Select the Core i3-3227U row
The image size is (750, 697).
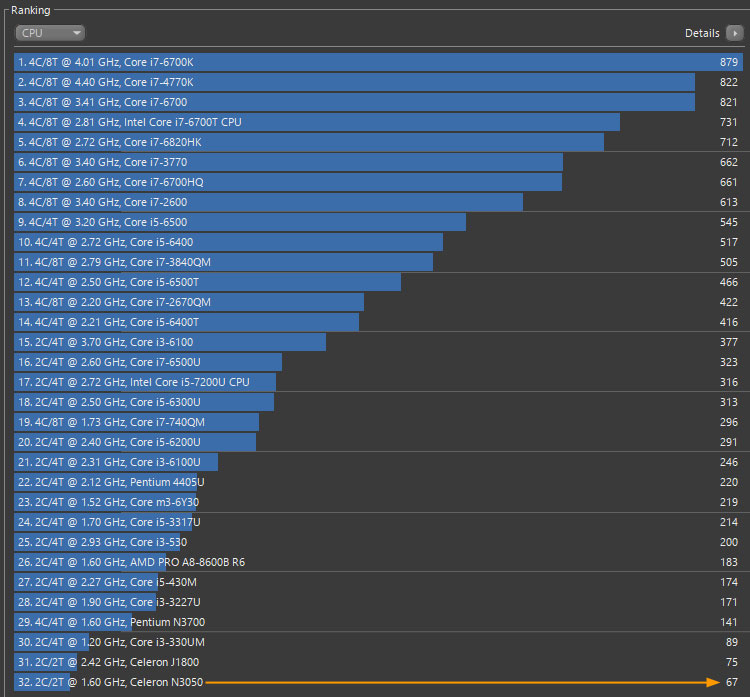[x=378, y=602]
